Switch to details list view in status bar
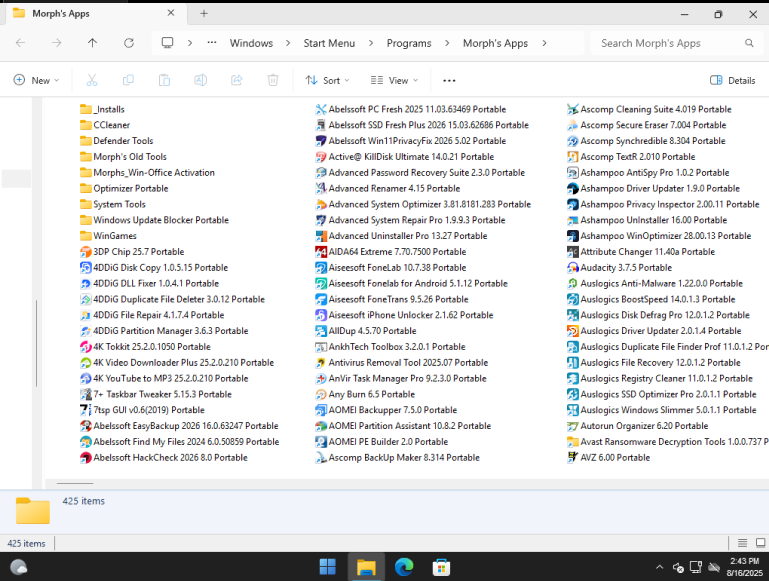Viewport: 769px width, 581px height. [x=743, y=543]
